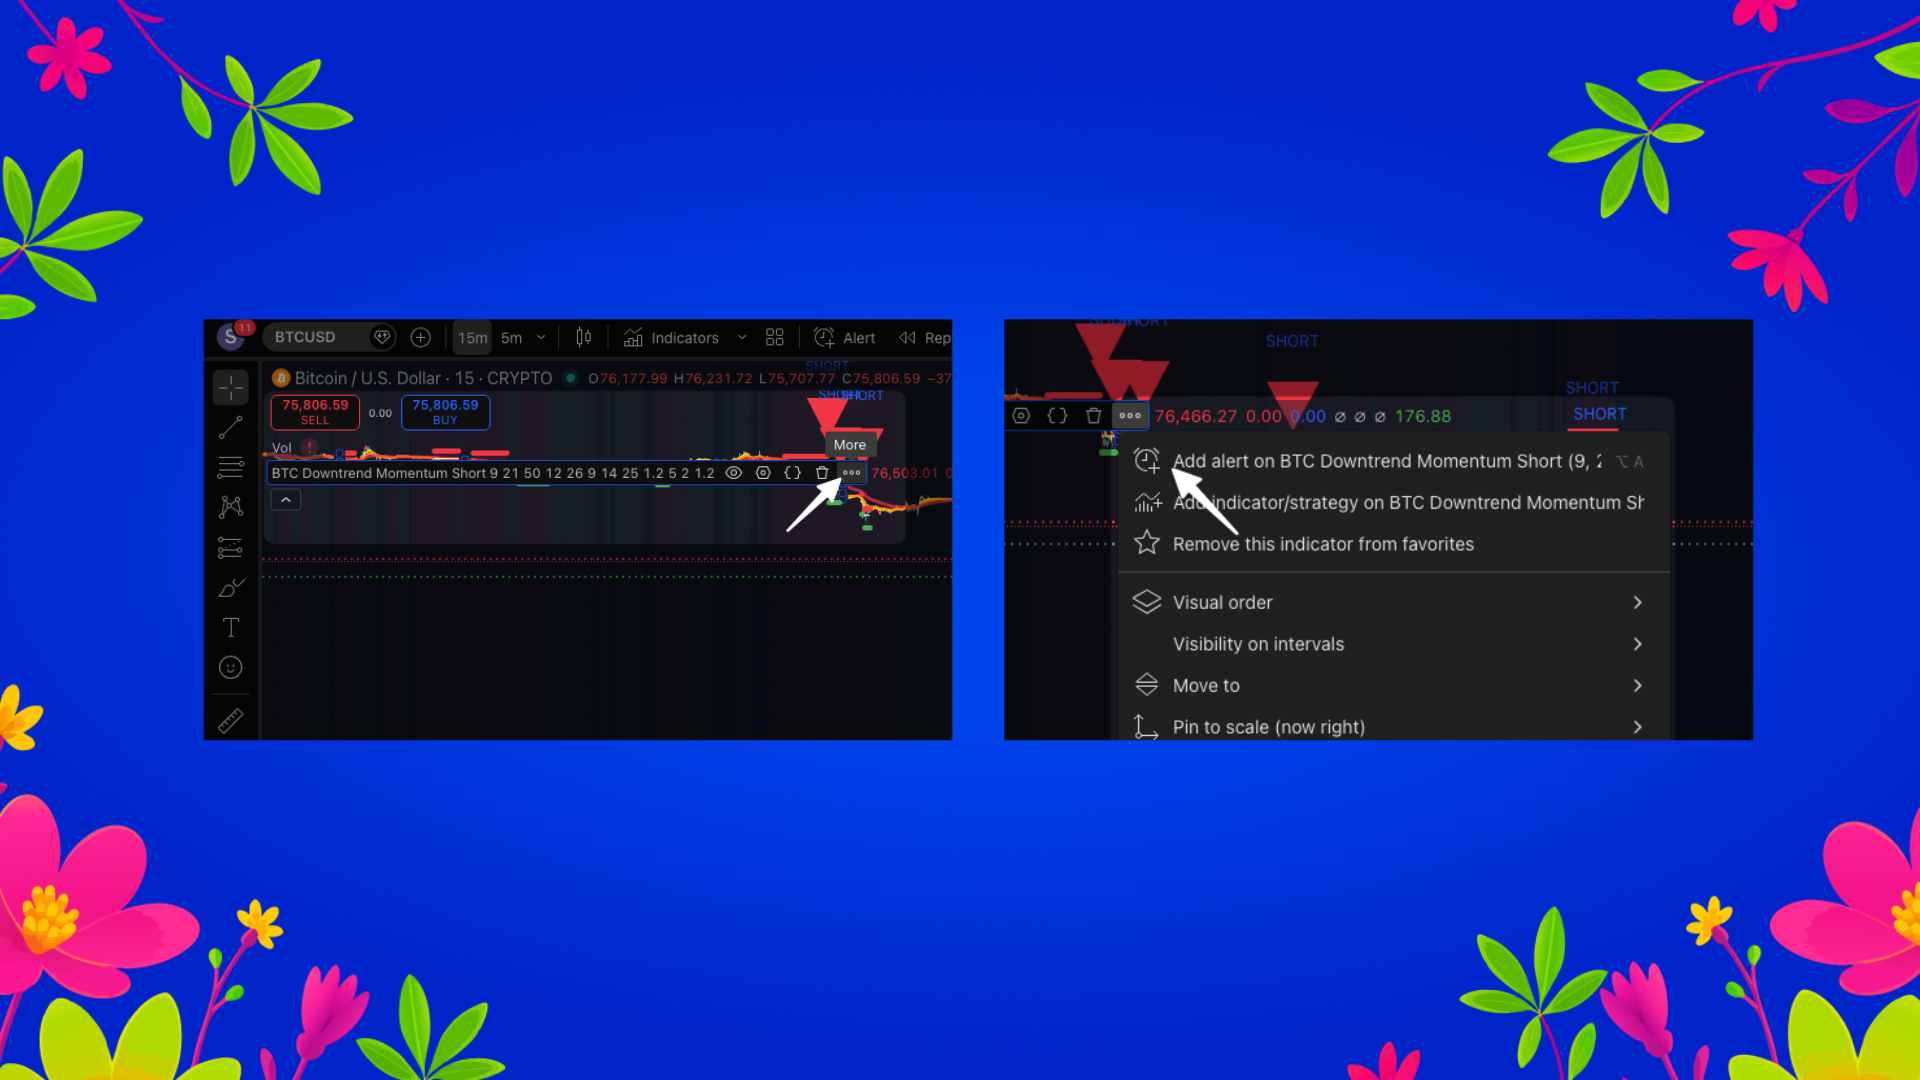Open candlestick chart style selector
This screenshot has width=1920, height=1080.
[584, 338]
